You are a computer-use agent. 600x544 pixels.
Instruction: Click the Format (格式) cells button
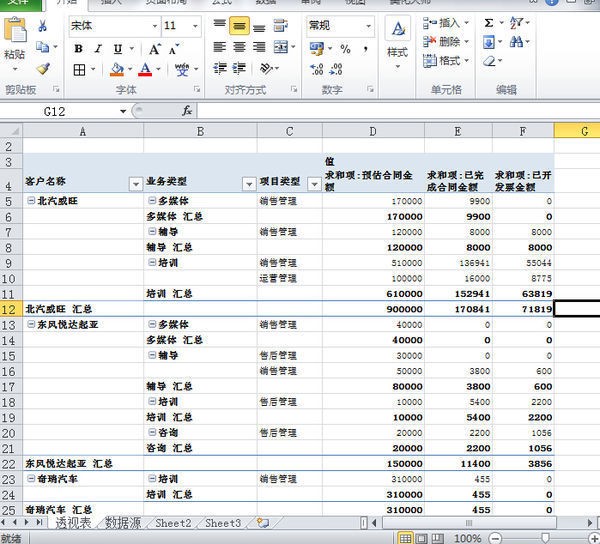point(443,61)
